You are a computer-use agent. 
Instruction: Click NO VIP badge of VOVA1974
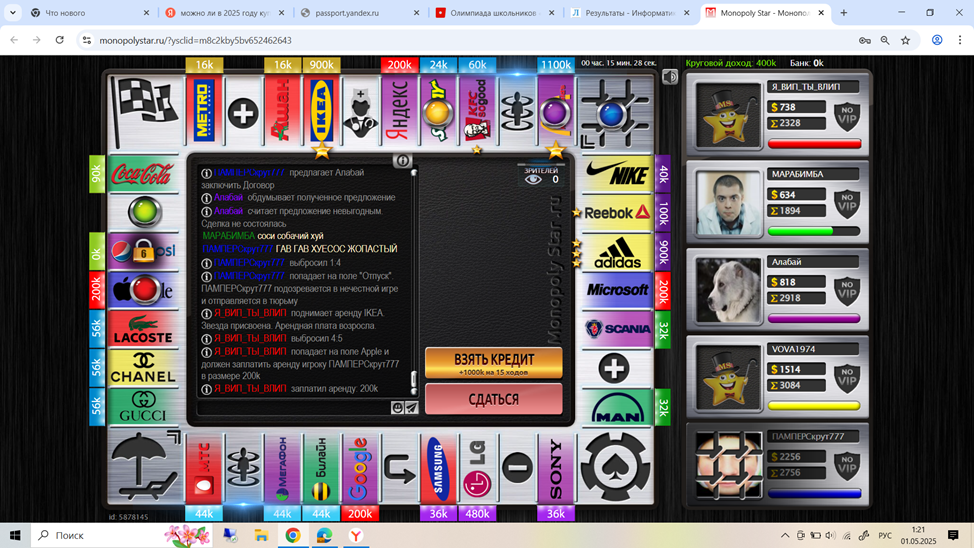tap(847, 378)
